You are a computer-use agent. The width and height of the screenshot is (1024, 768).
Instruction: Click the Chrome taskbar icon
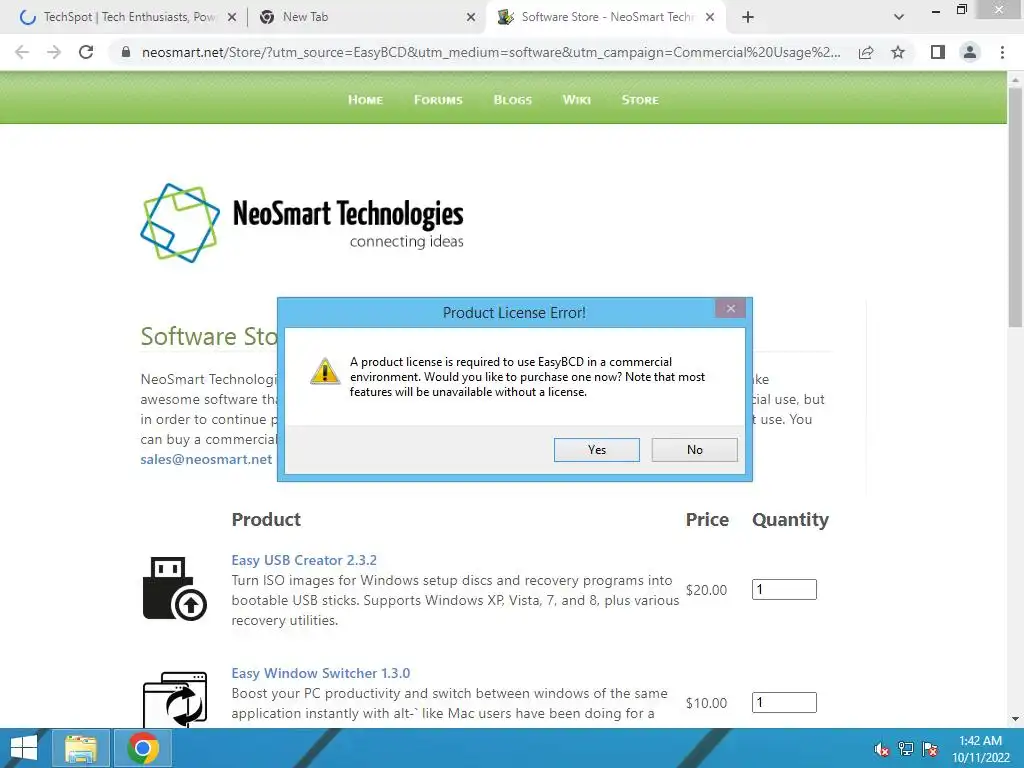[143, 748]
